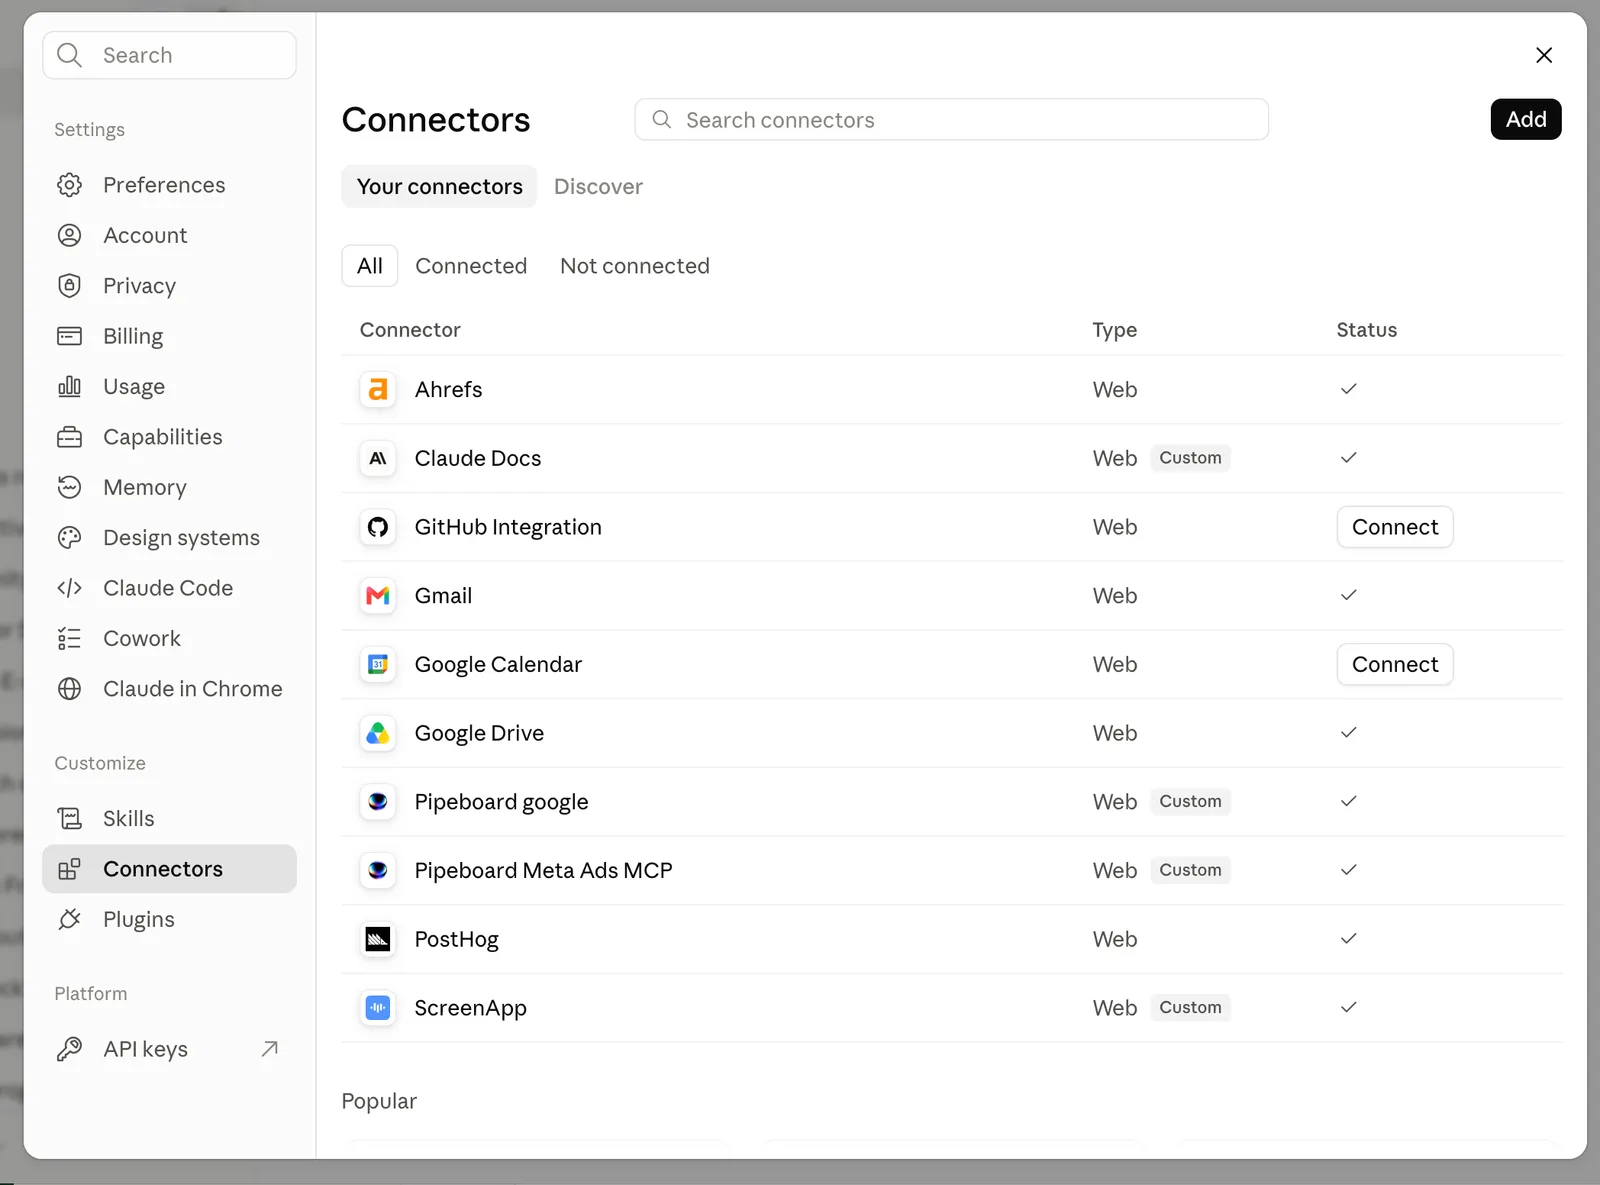Click the Status column header
The width and height of the screenshot is (1600, 1185).
click(1367, 330)
